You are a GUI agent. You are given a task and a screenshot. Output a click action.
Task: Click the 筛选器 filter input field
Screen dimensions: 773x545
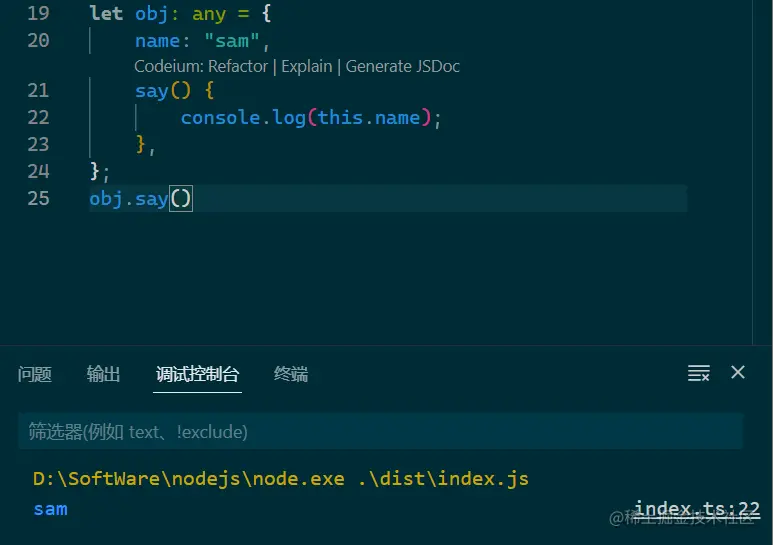[x=381, y=432]
